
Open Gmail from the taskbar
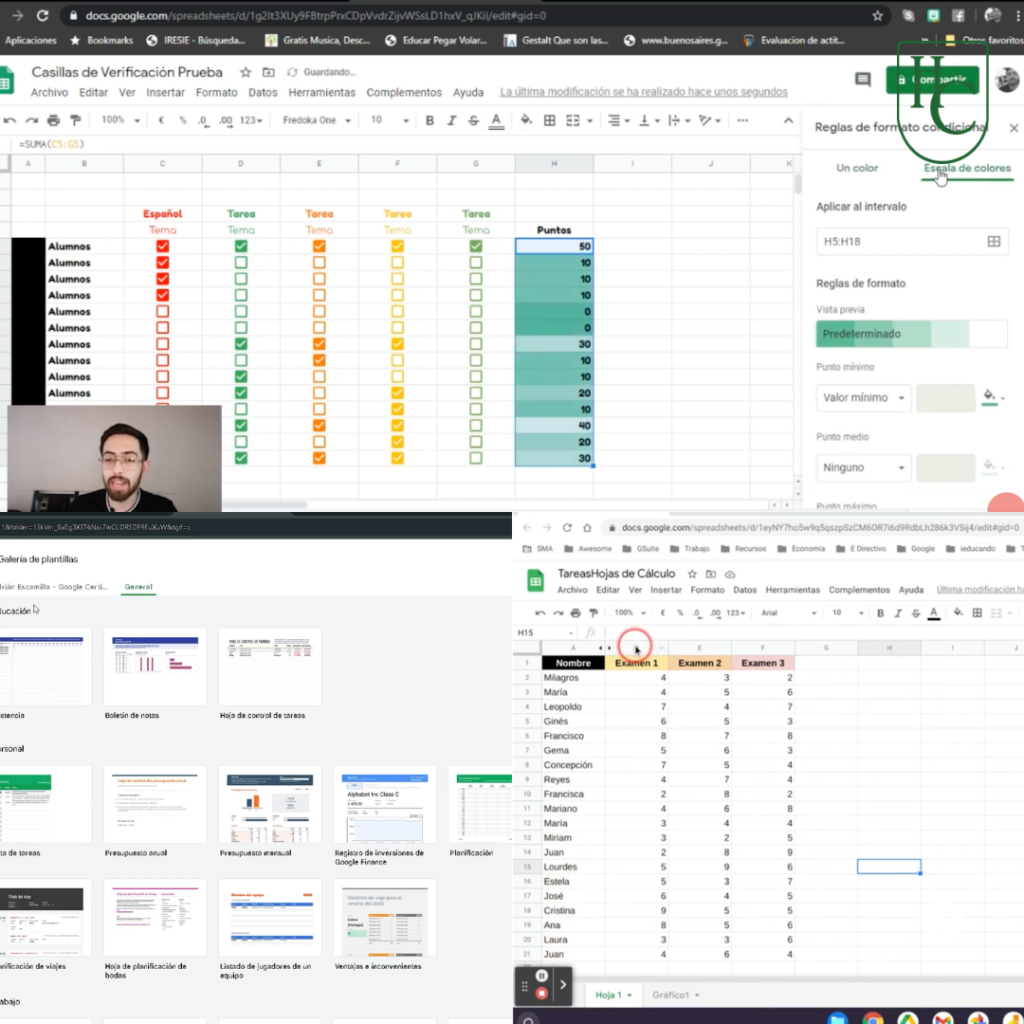point(941,1018)
